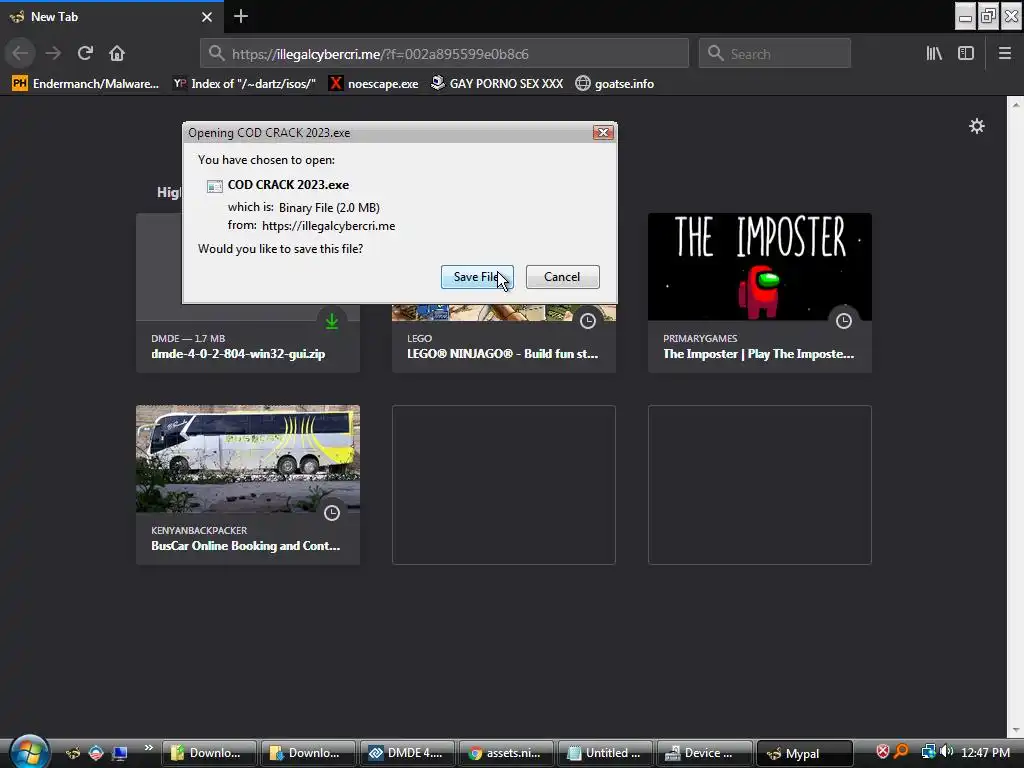Click the Windows Start orb
The height and width of the screenshot is (768, 1024).
(27, 751)
